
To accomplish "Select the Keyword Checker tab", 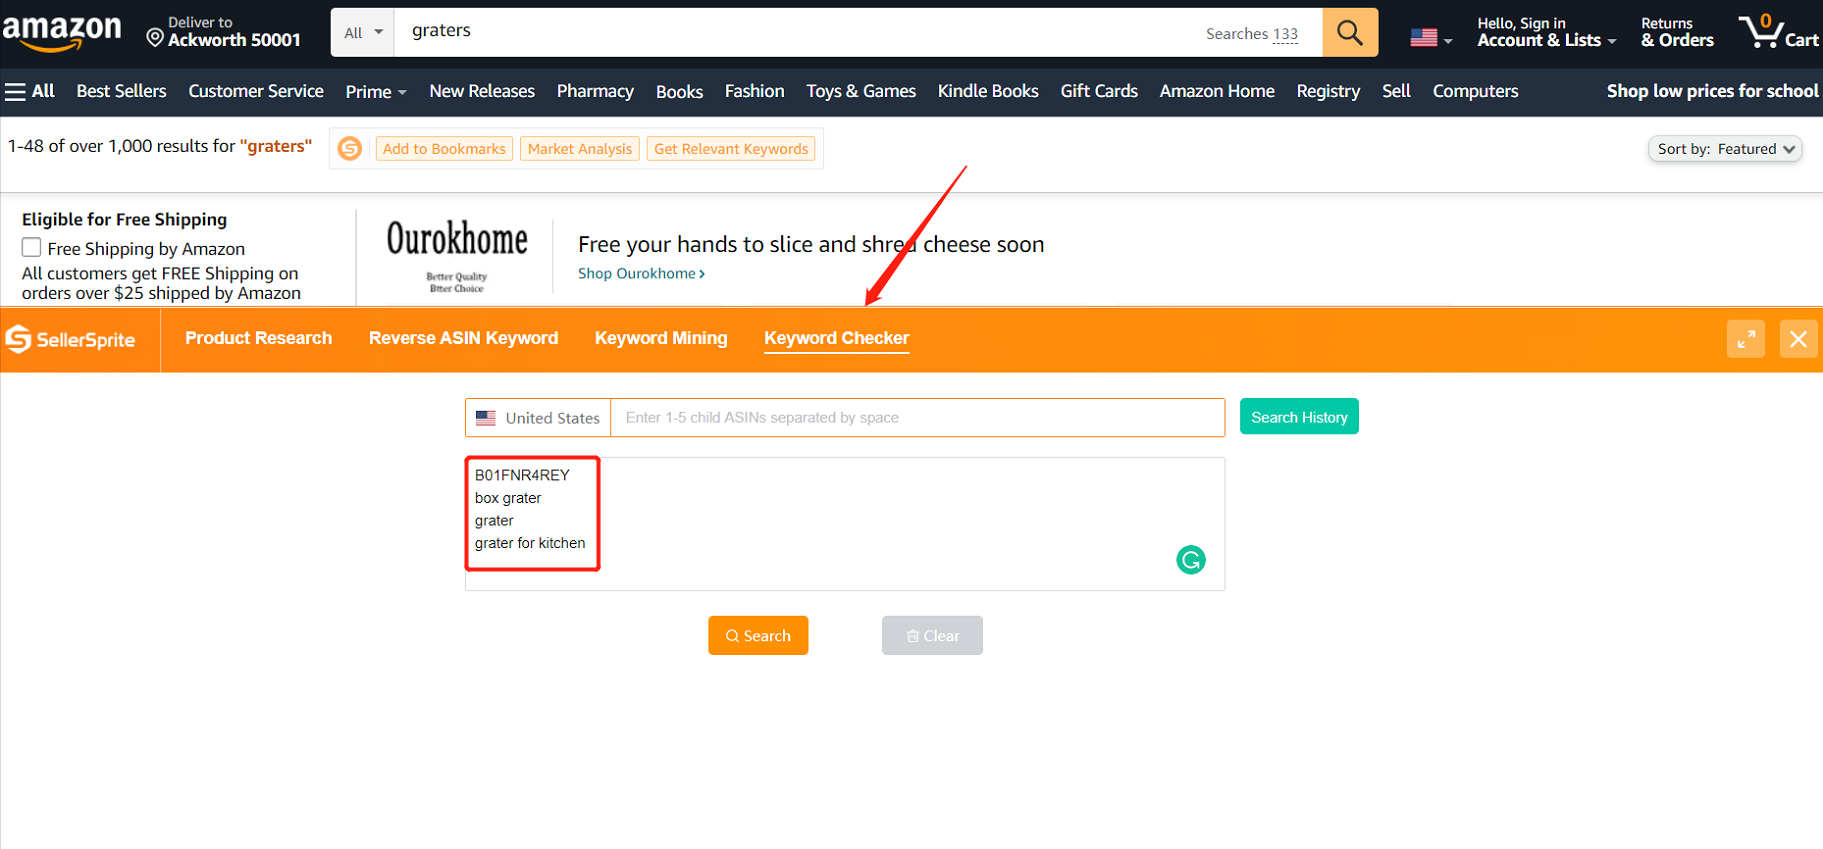I will [x=837, y=338].
